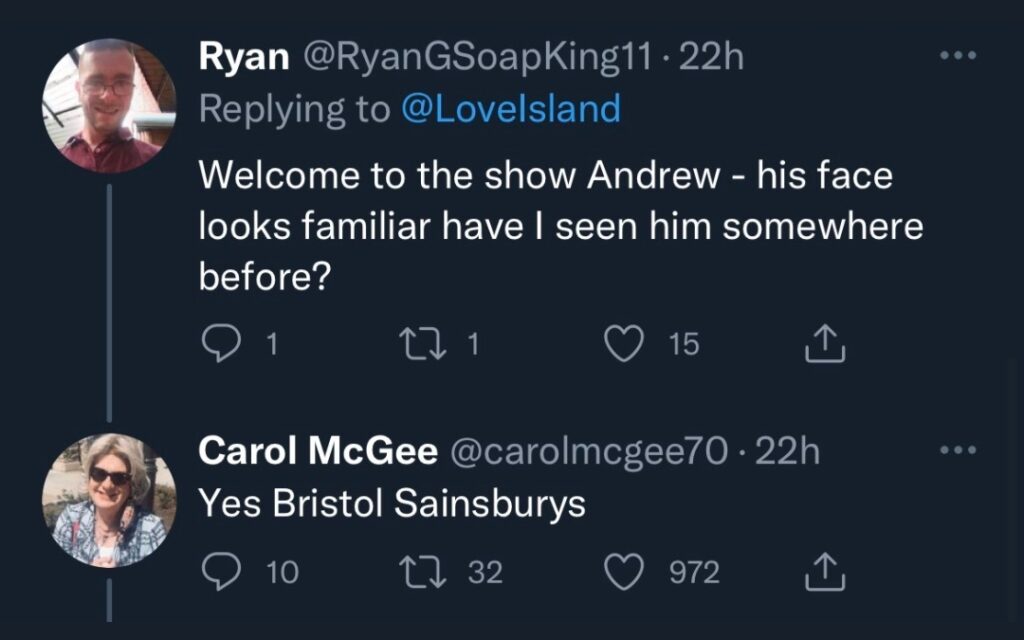The width and height of the screenshot is (1024, 640).
Task: Reply to Ryan's tweet via the comment icon
Action: point(221,344)
